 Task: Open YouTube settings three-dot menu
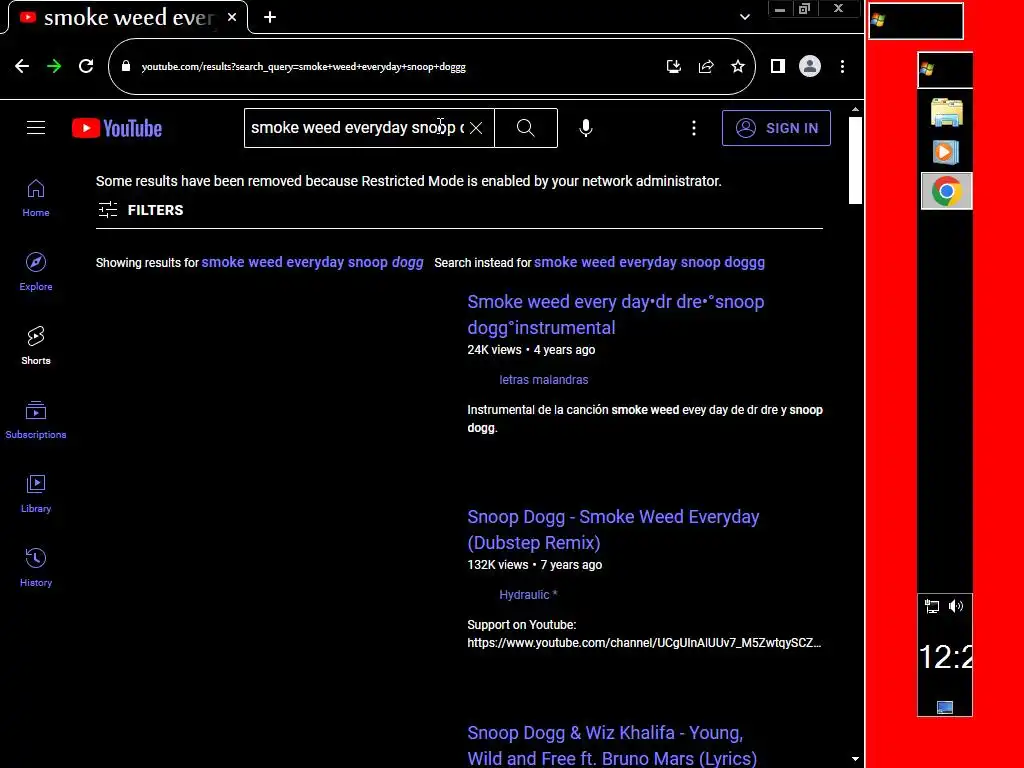694,128
